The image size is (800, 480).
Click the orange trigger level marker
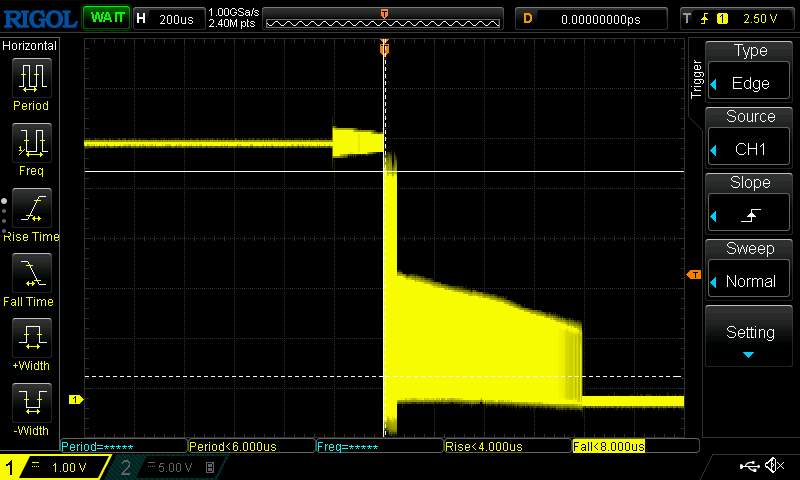tap(692, 274)
